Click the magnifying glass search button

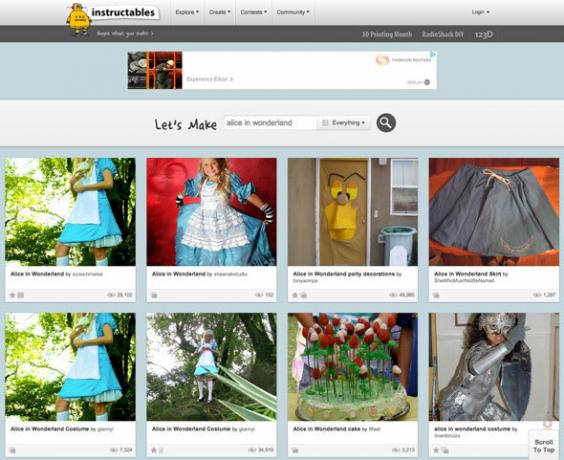[386, 123]
